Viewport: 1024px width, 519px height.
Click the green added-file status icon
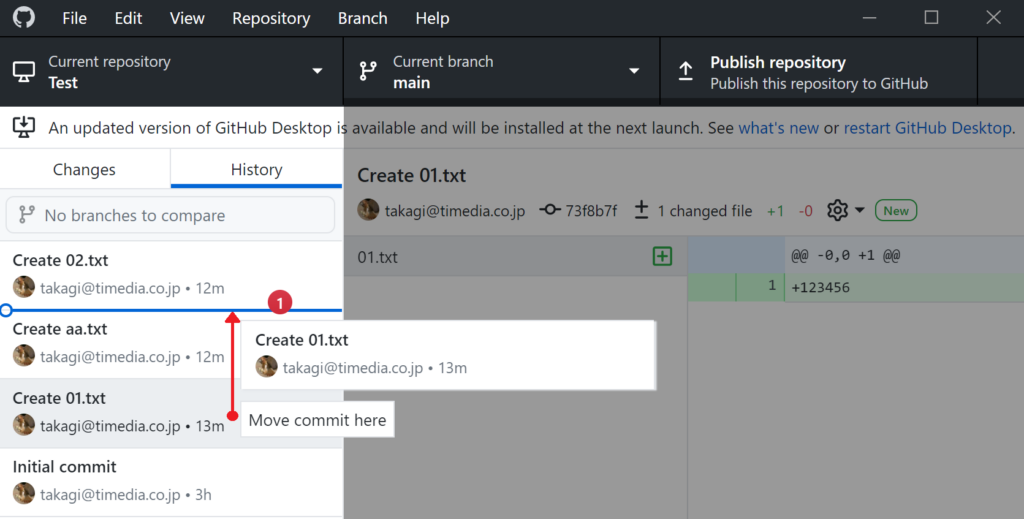click(x=662, y=257)
